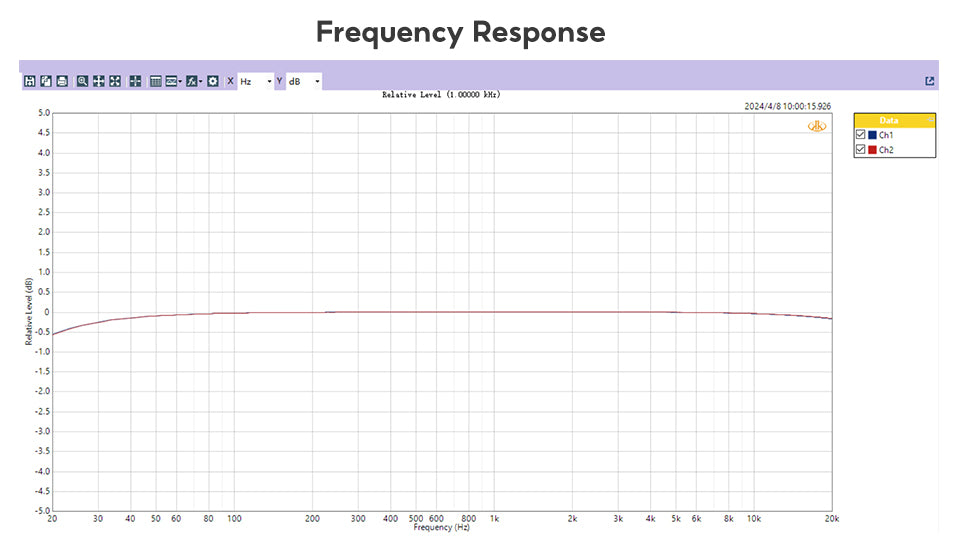Select the magnifier zoom tool
960x558 pixels.
[83, 81]
